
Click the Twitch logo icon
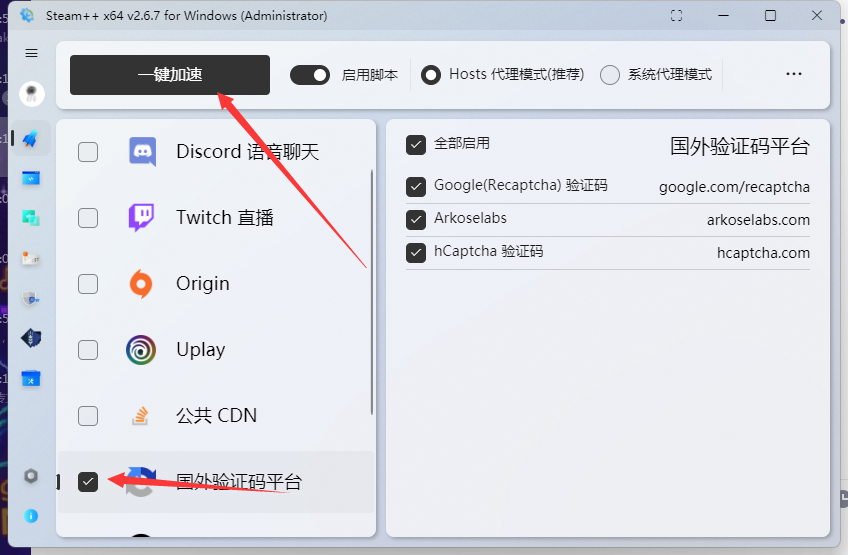coord(141,218)
